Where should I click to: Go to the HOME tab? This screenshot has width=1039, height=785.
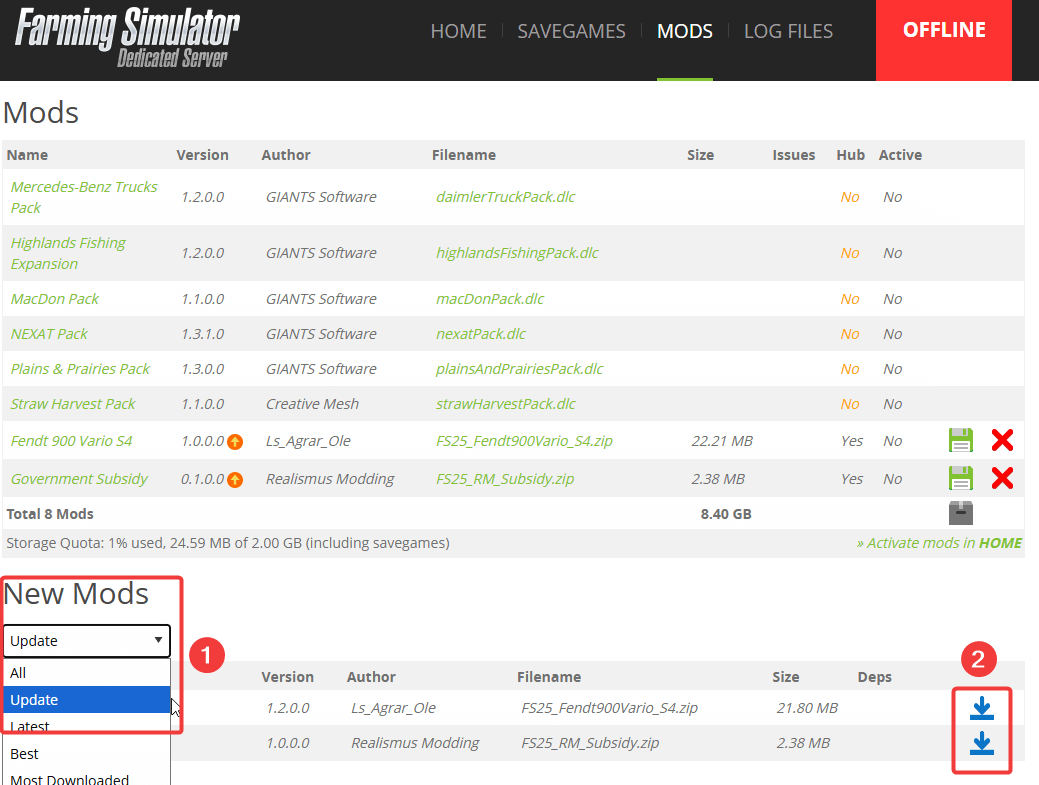(458, 31)
